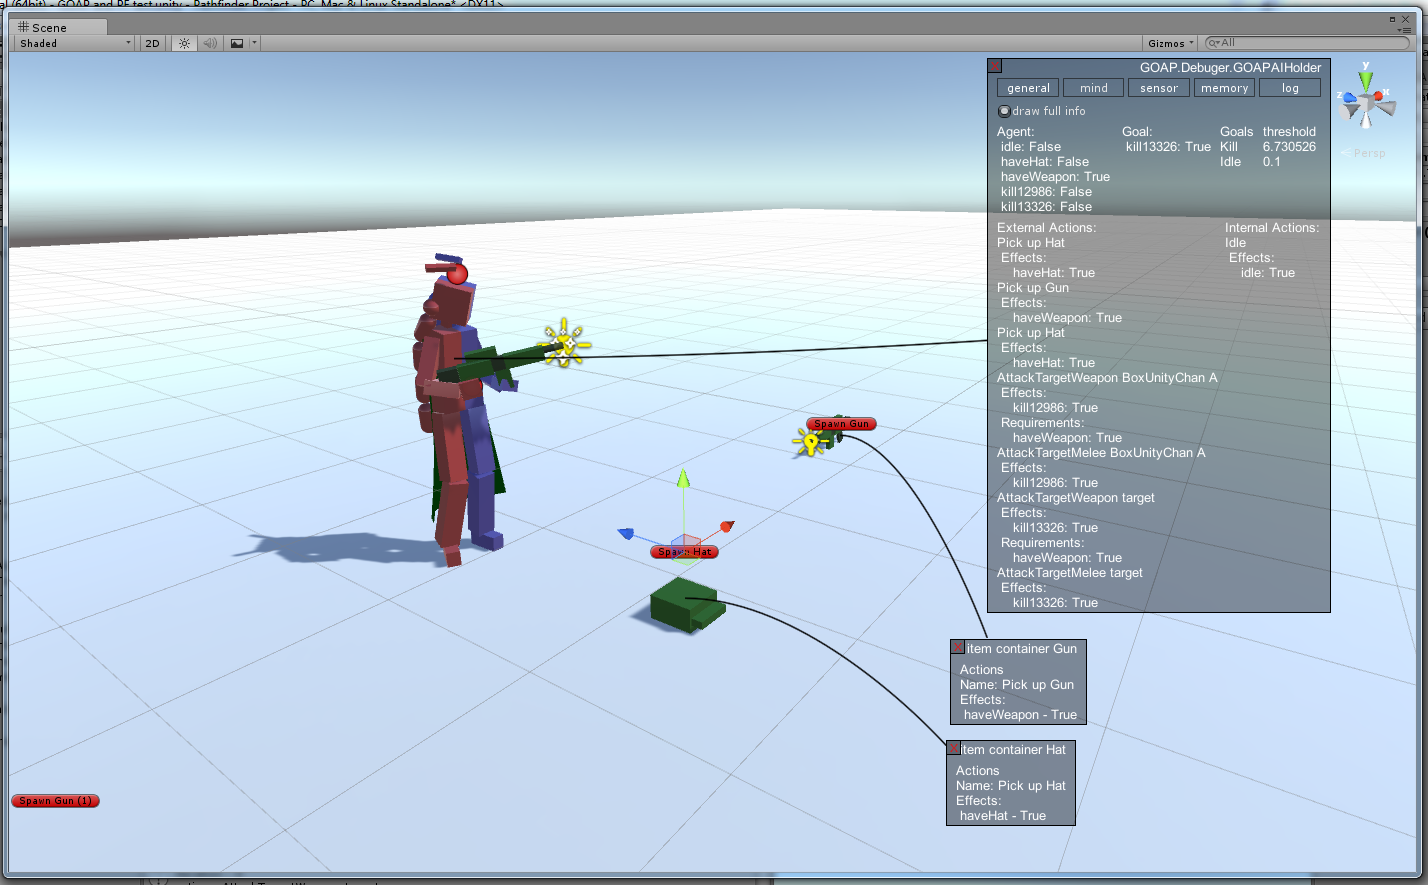Click the center cube of the orientation gizmo

pyautogui.click(x=1365, y=103)
